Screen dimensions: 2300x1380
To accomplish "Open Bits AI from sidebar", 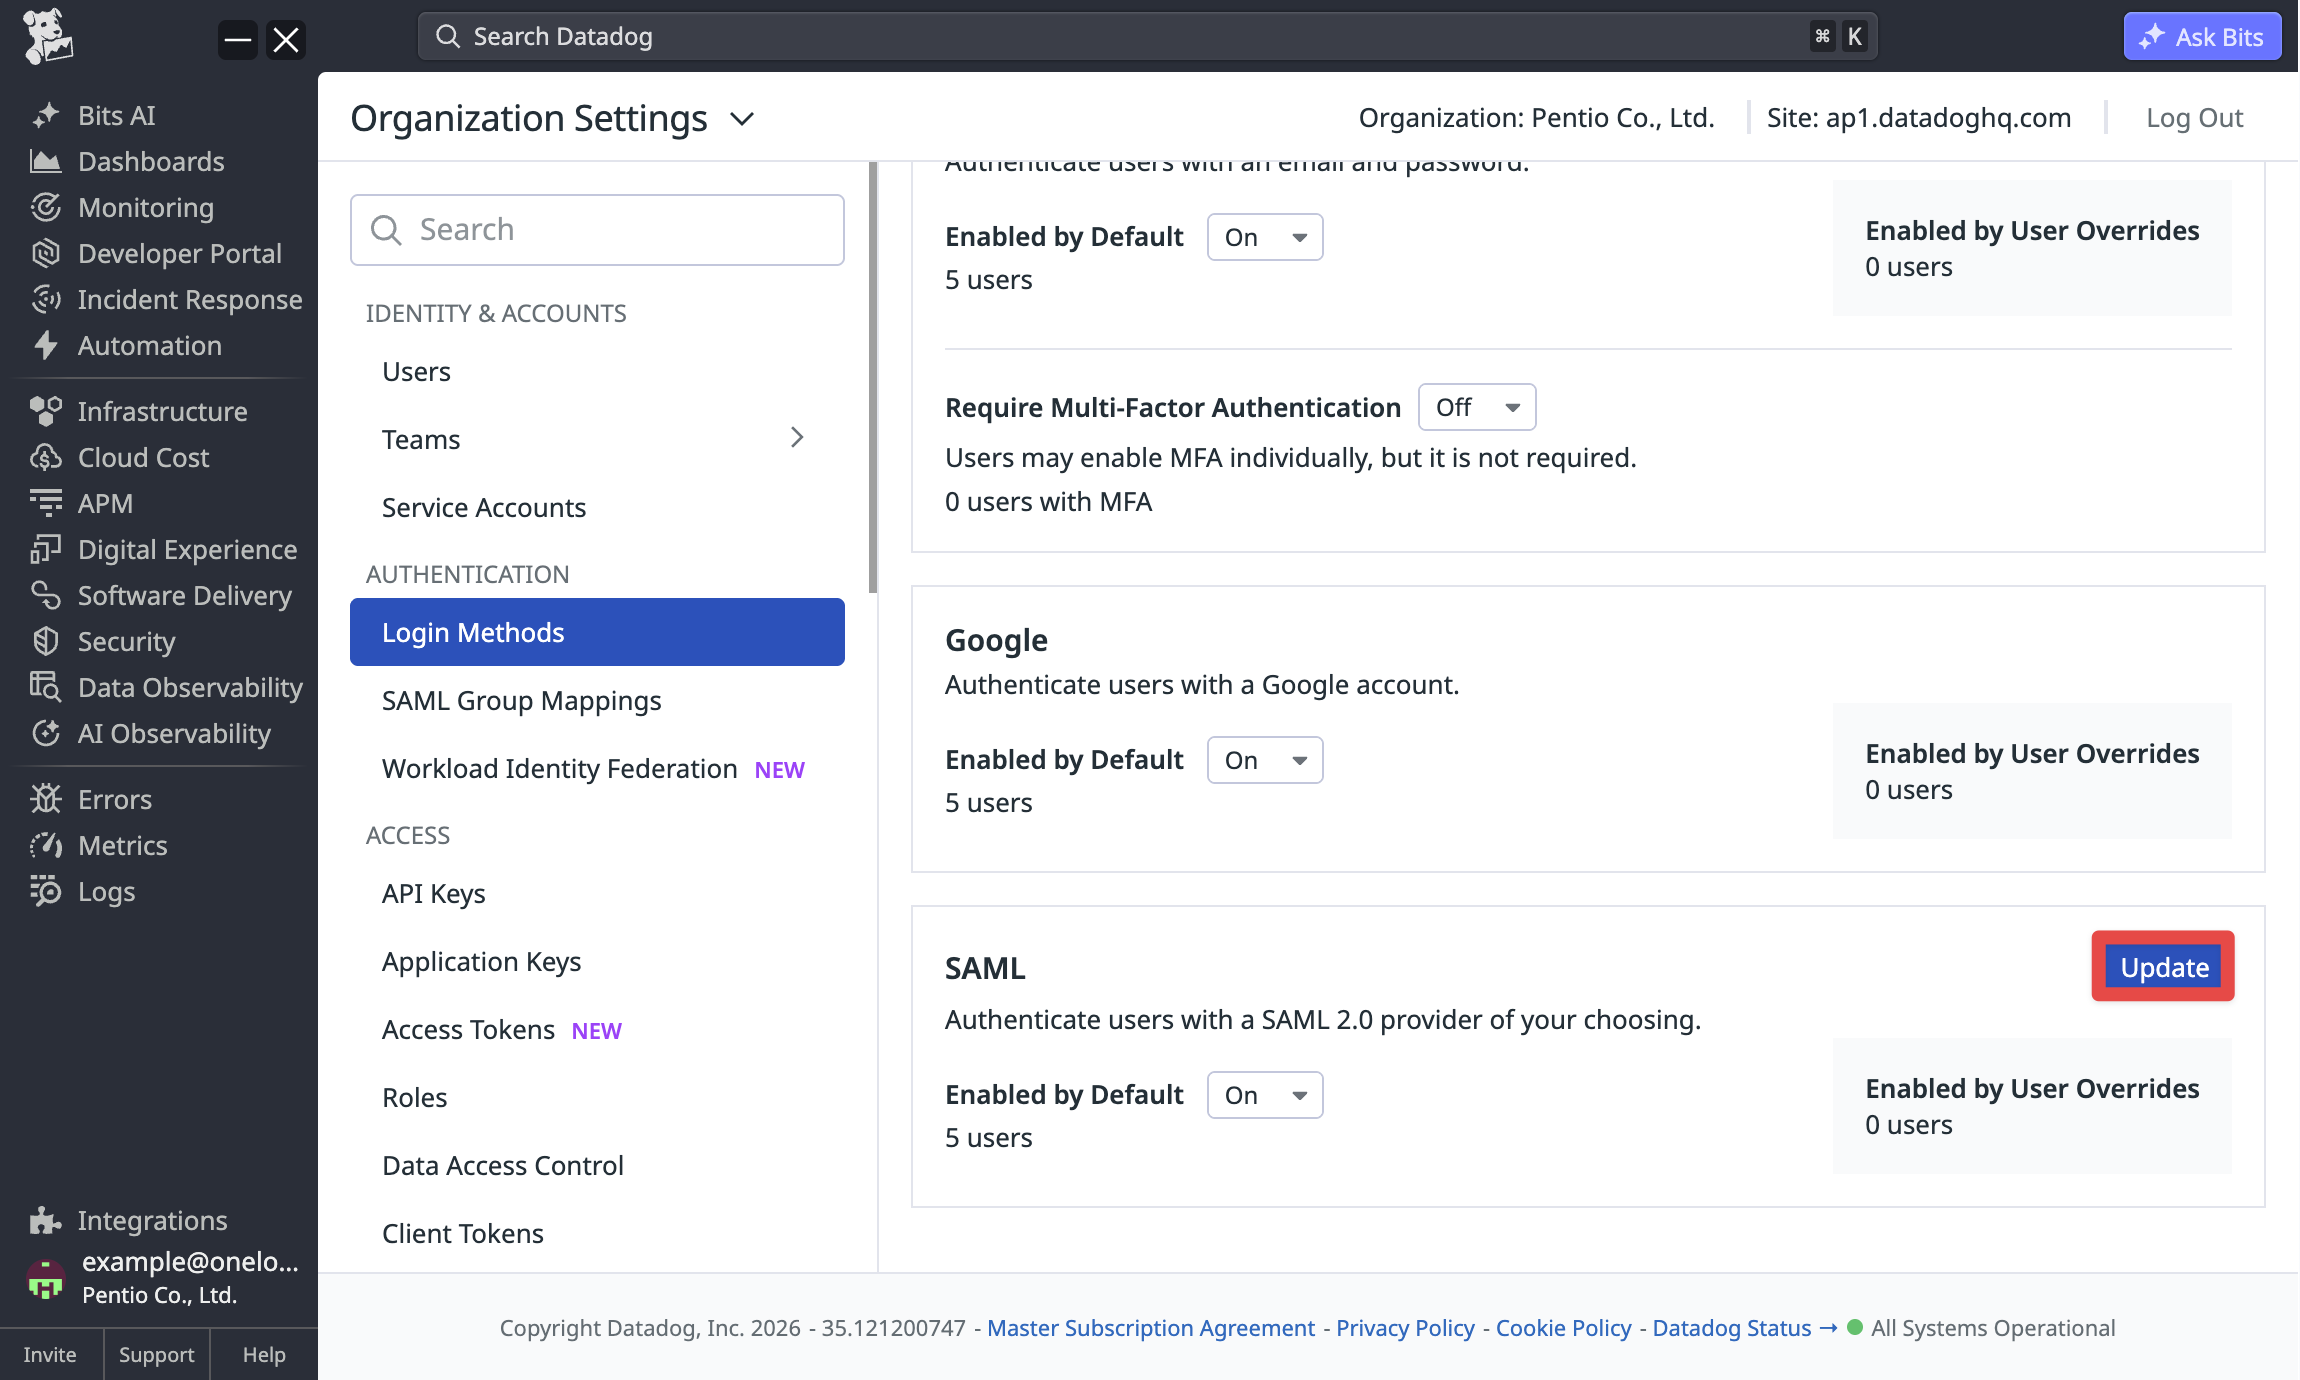I will [116, 115].
